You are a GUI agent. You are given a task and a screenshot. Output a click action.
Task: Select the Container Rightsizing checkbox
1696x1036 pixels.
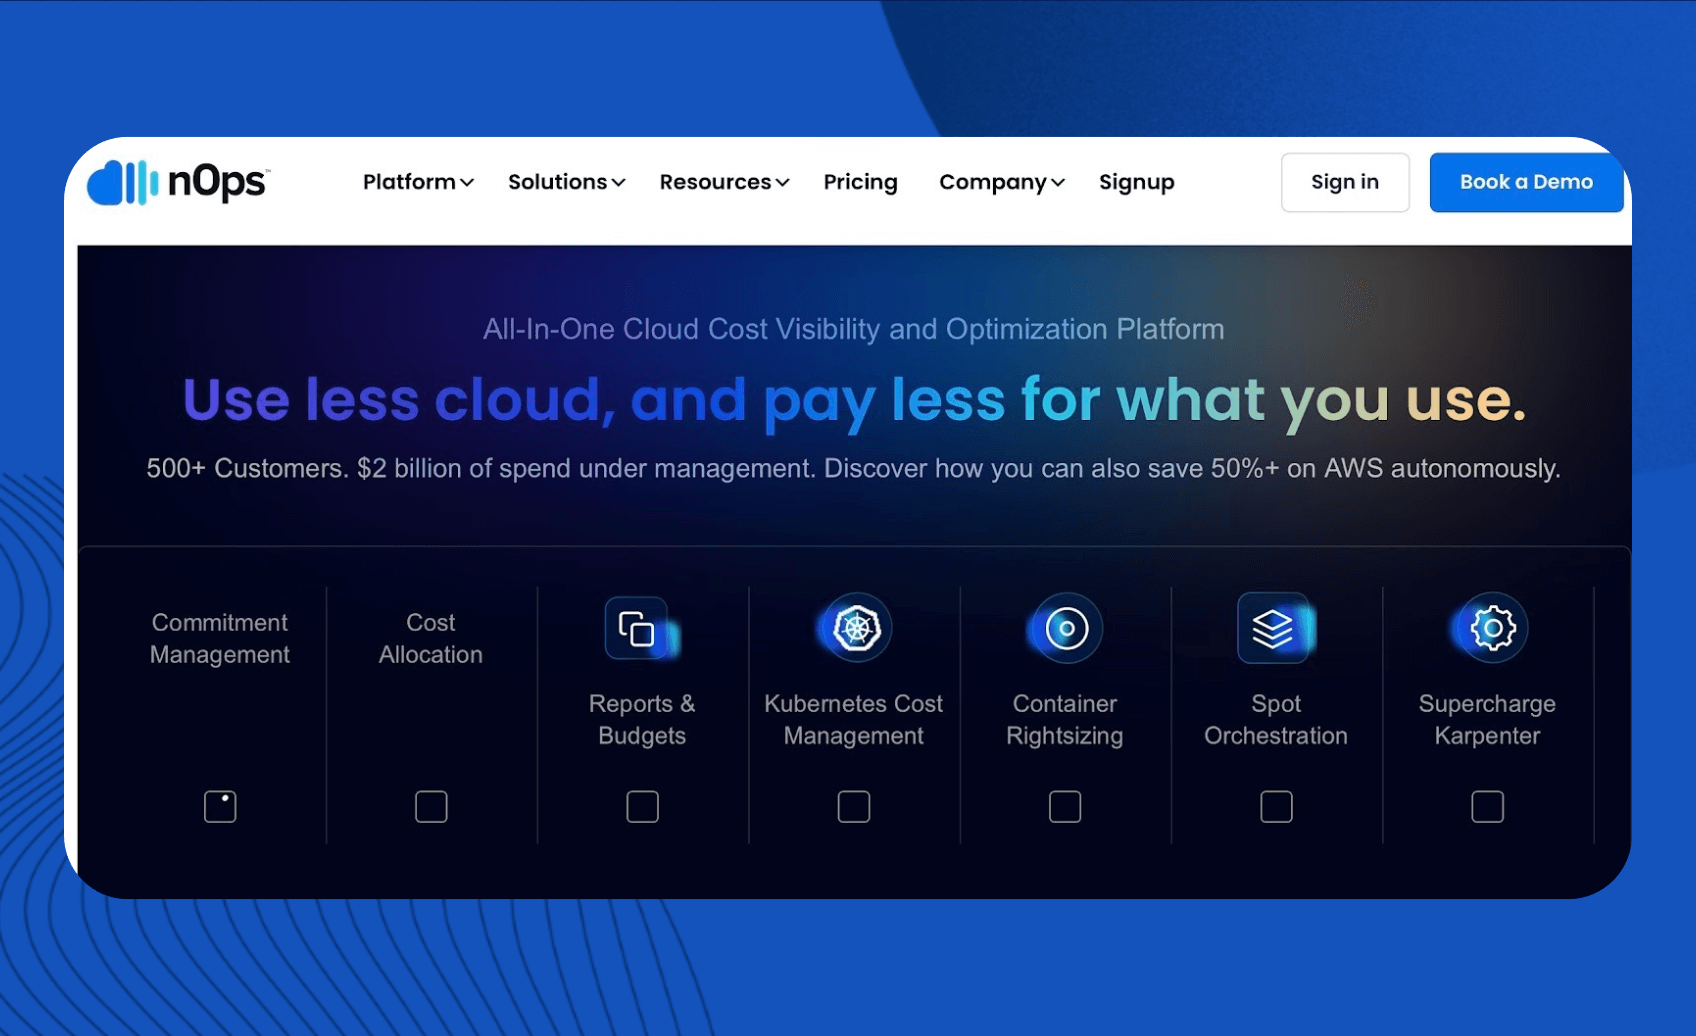(x=1065, y=806)
